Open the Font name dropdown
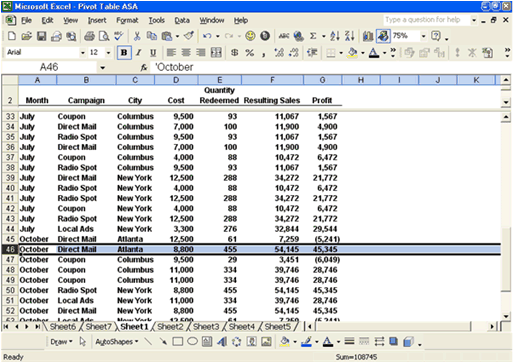515x364 pixels. 83,53
